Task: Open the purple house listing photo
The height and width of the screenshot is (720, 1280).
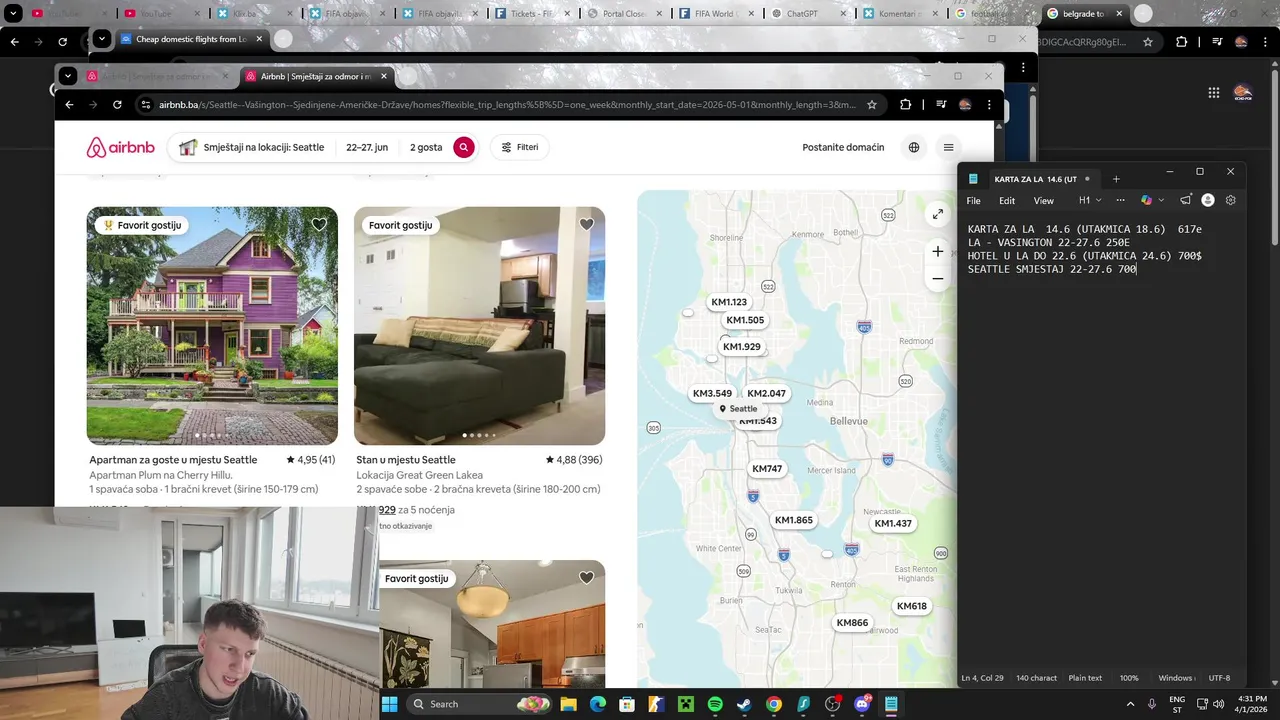Action: click(212, 326)
